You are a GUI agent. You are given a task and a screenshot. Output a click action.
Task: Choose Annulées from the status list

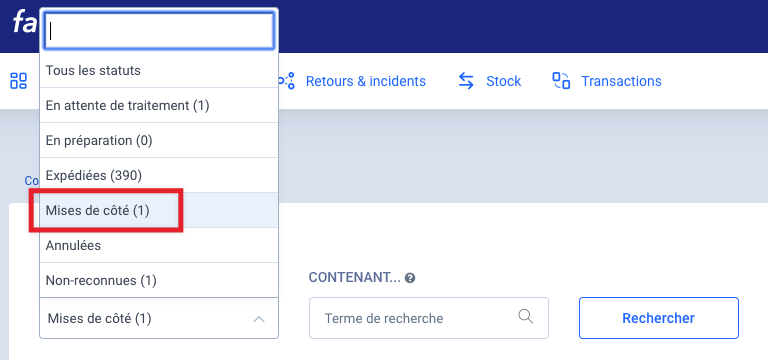[x=159, y=245]
